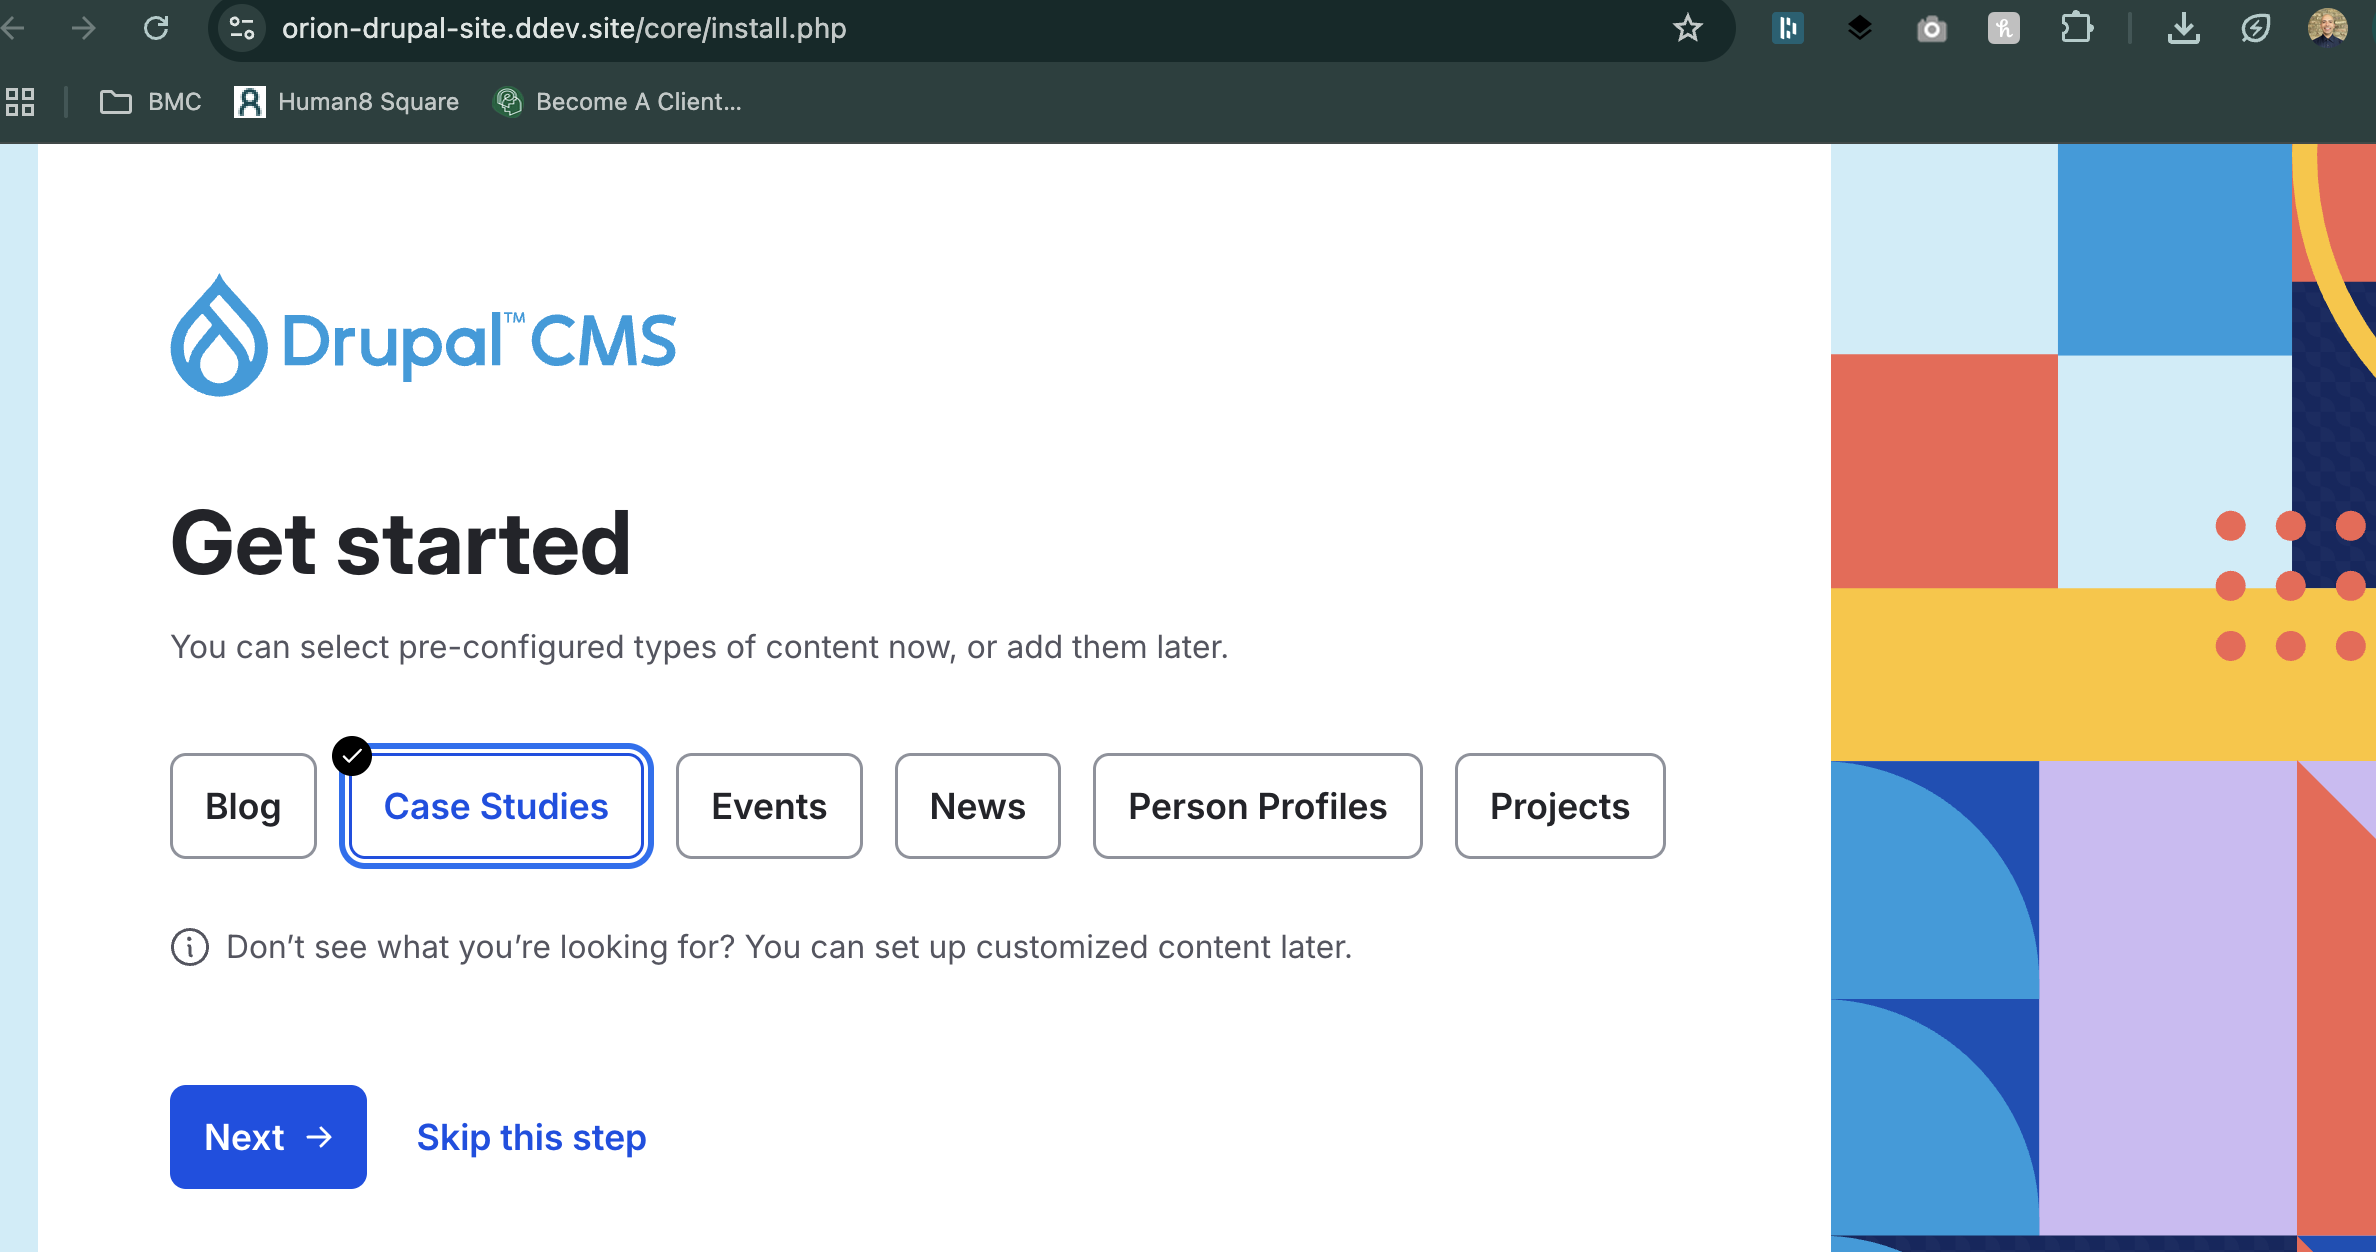Viewport: 2376px width, 1252px height.
Task: Open the user profile avatar
Action: click(2328, 28)
